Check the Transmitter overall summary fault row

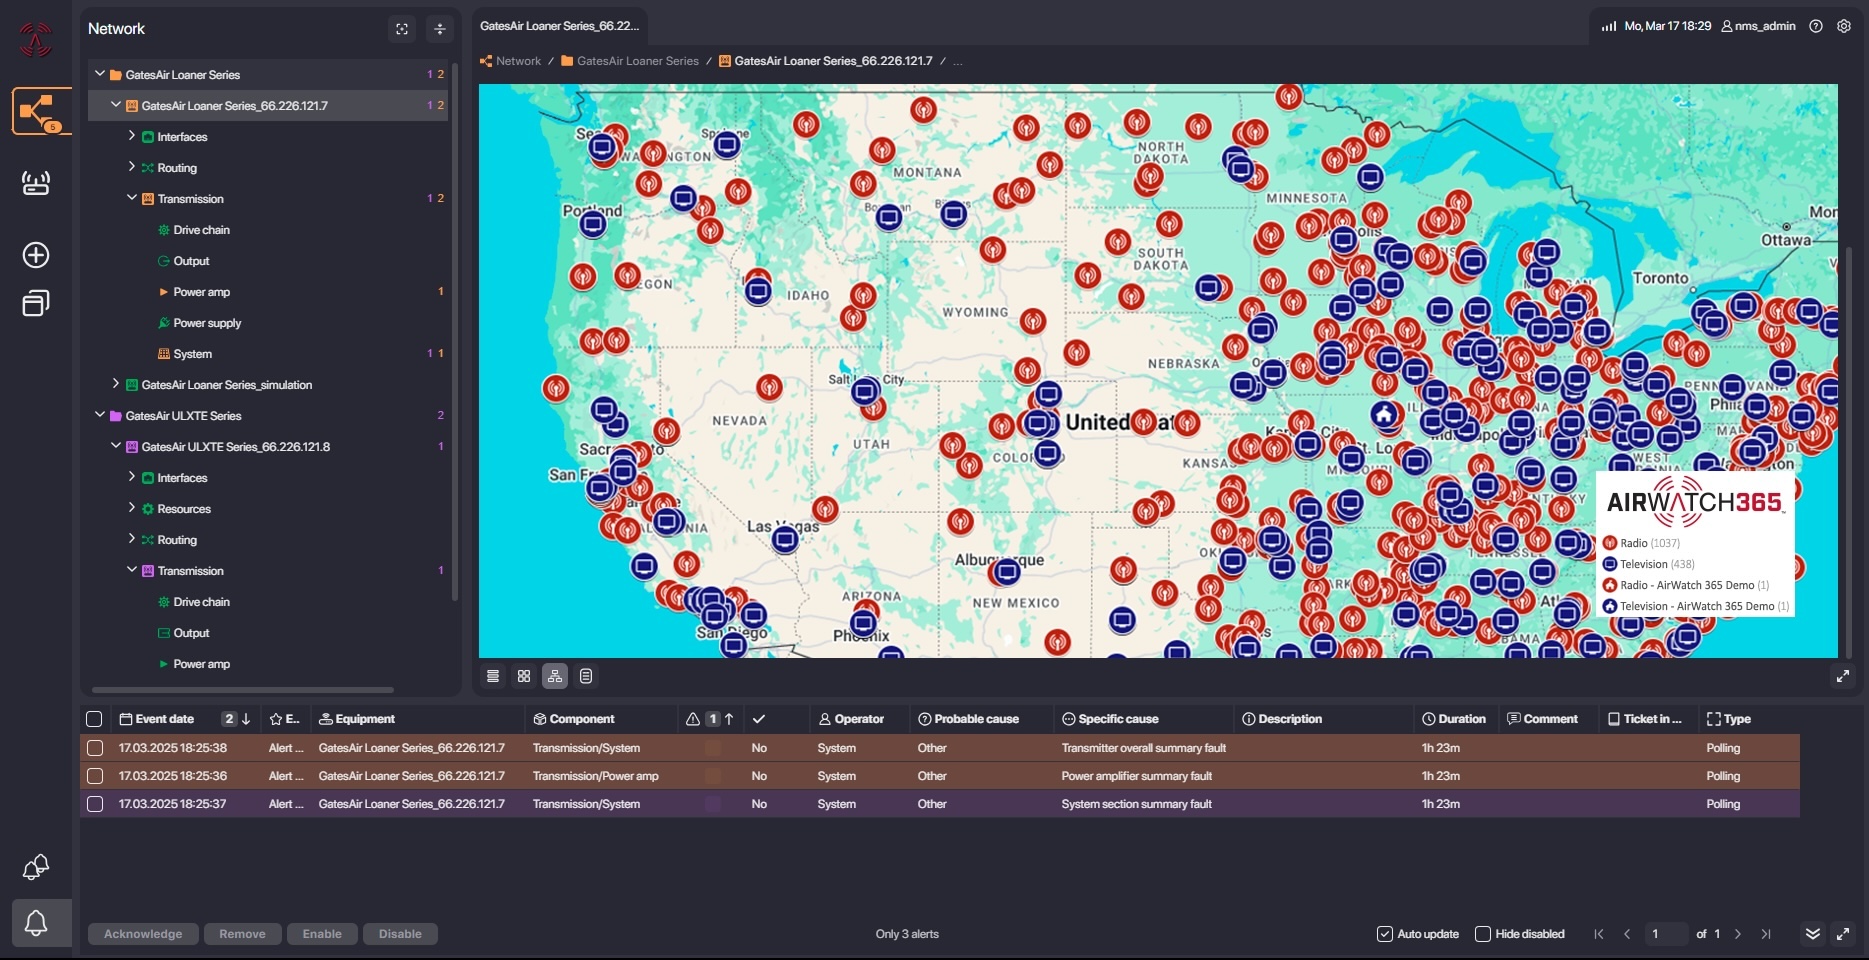tap(95, 748)
